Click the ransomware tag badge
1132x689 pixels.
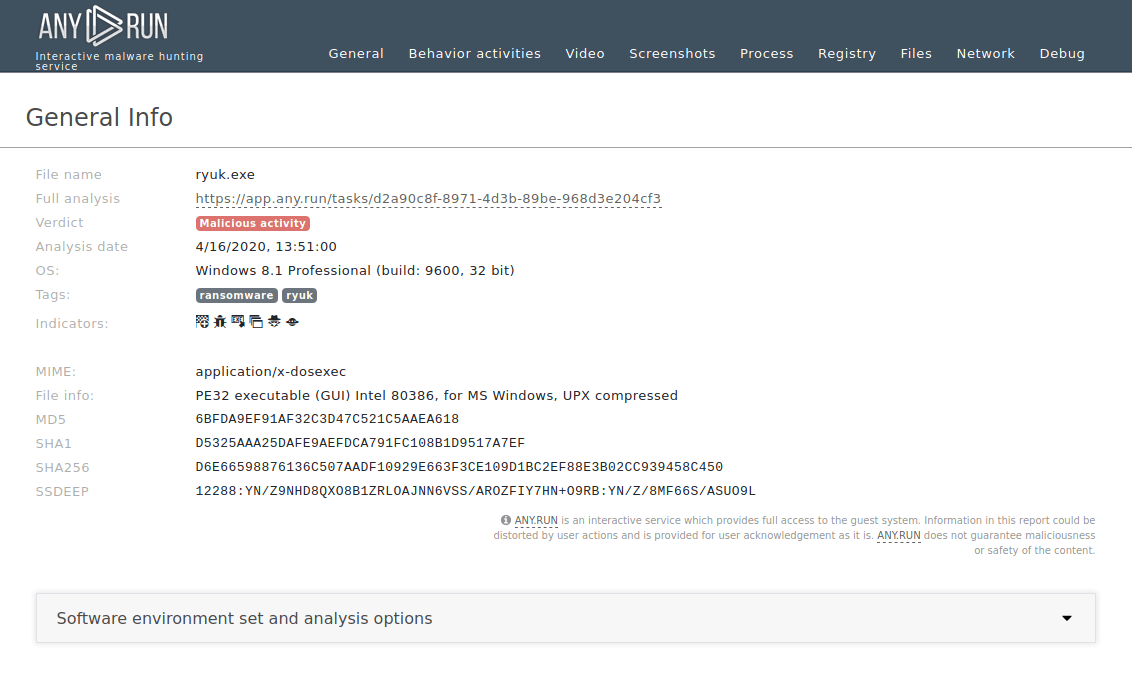[236, 295]
